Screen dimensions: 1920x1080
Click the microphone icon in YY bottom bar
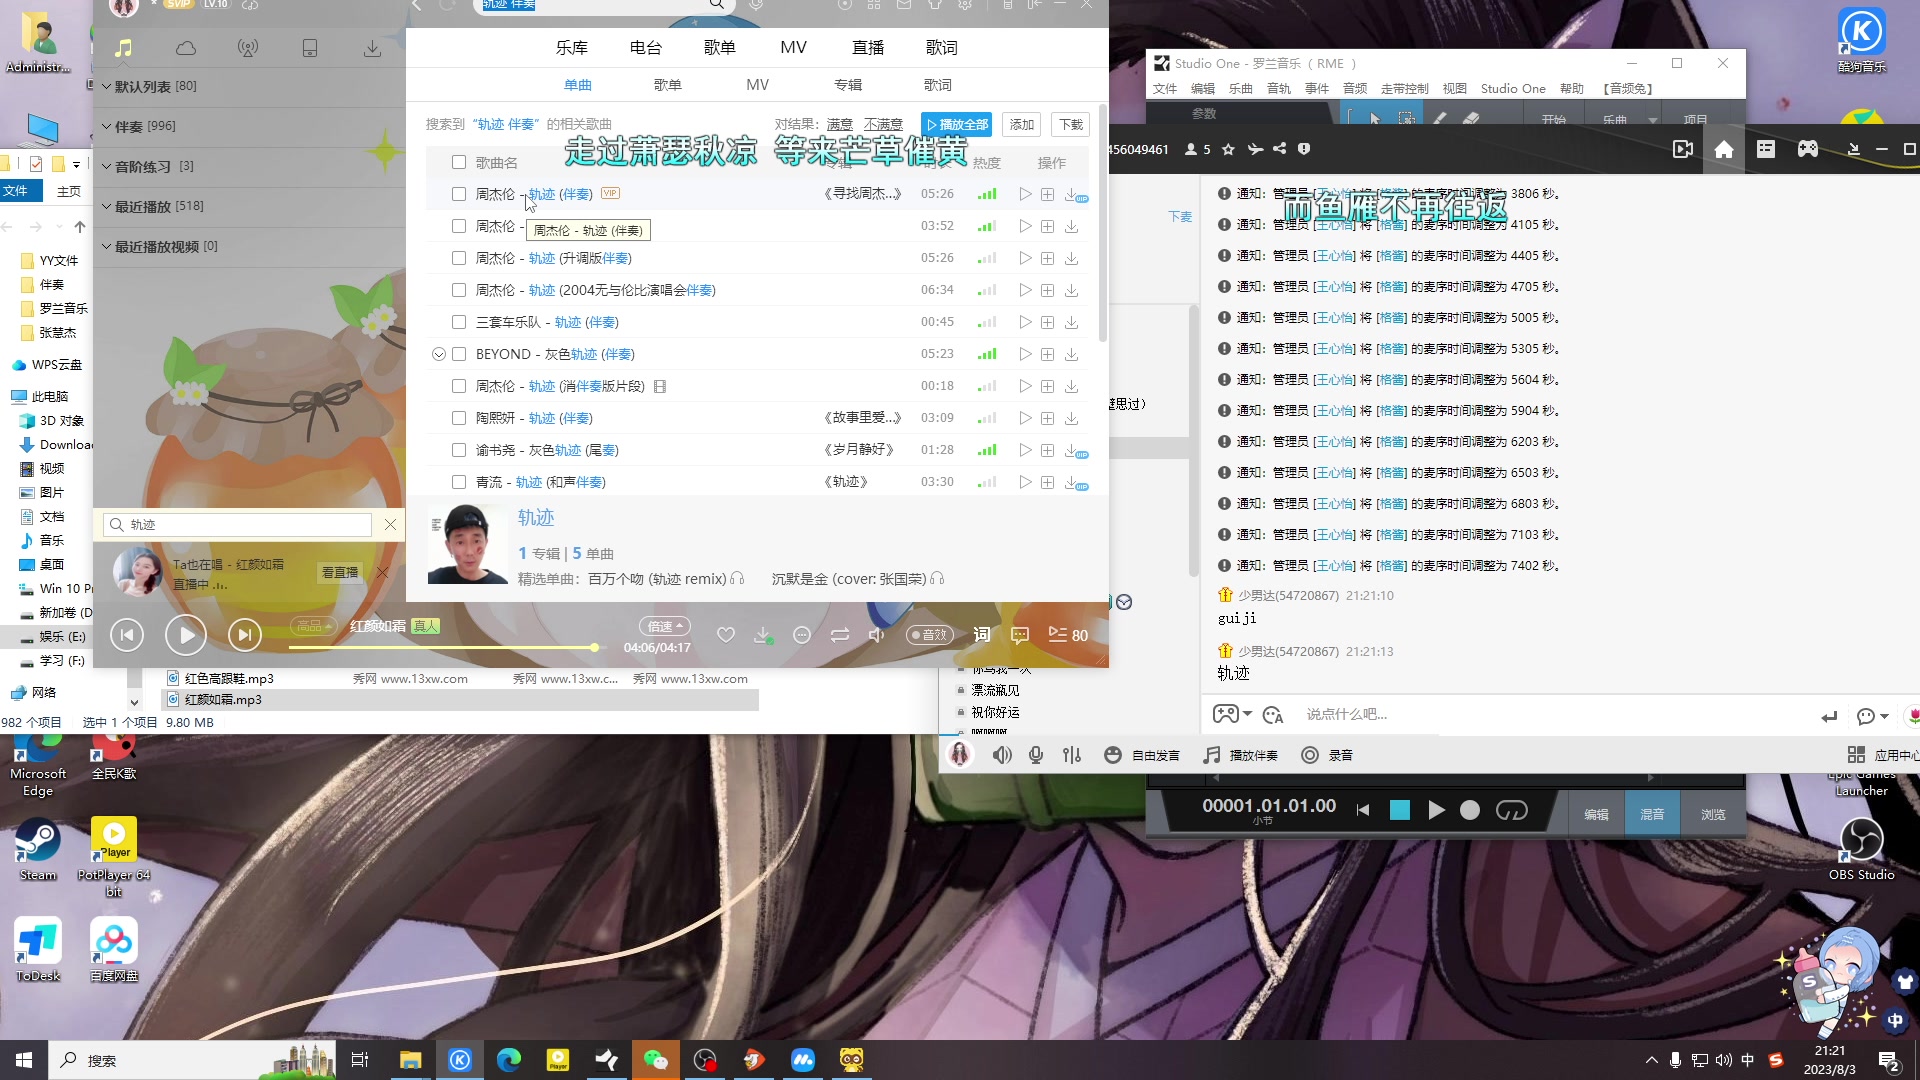tap(1036, 755)
